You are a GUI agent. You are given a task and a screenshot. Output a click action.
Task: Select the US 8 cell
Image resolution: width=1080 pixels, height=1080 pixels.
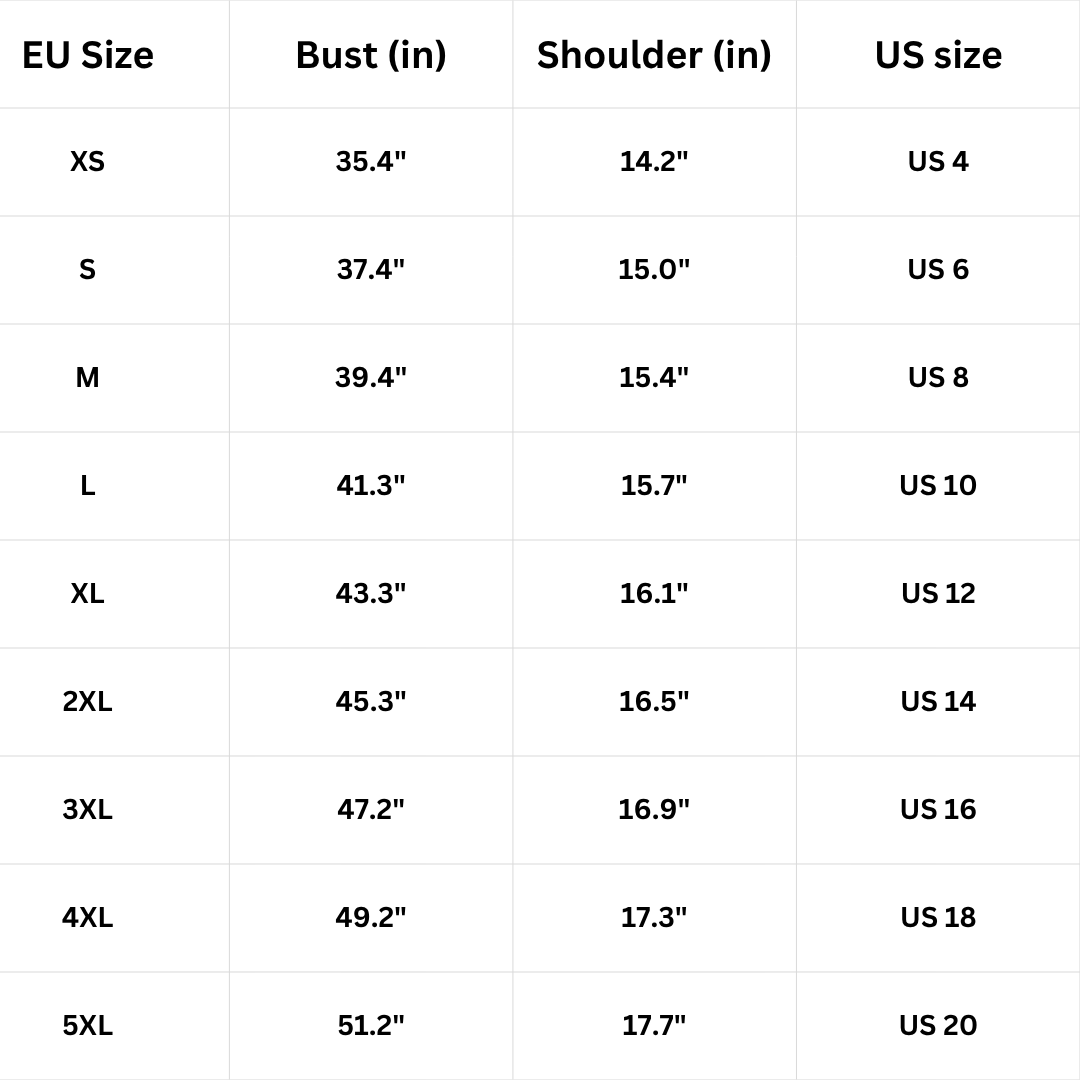[x=938, y=377]
